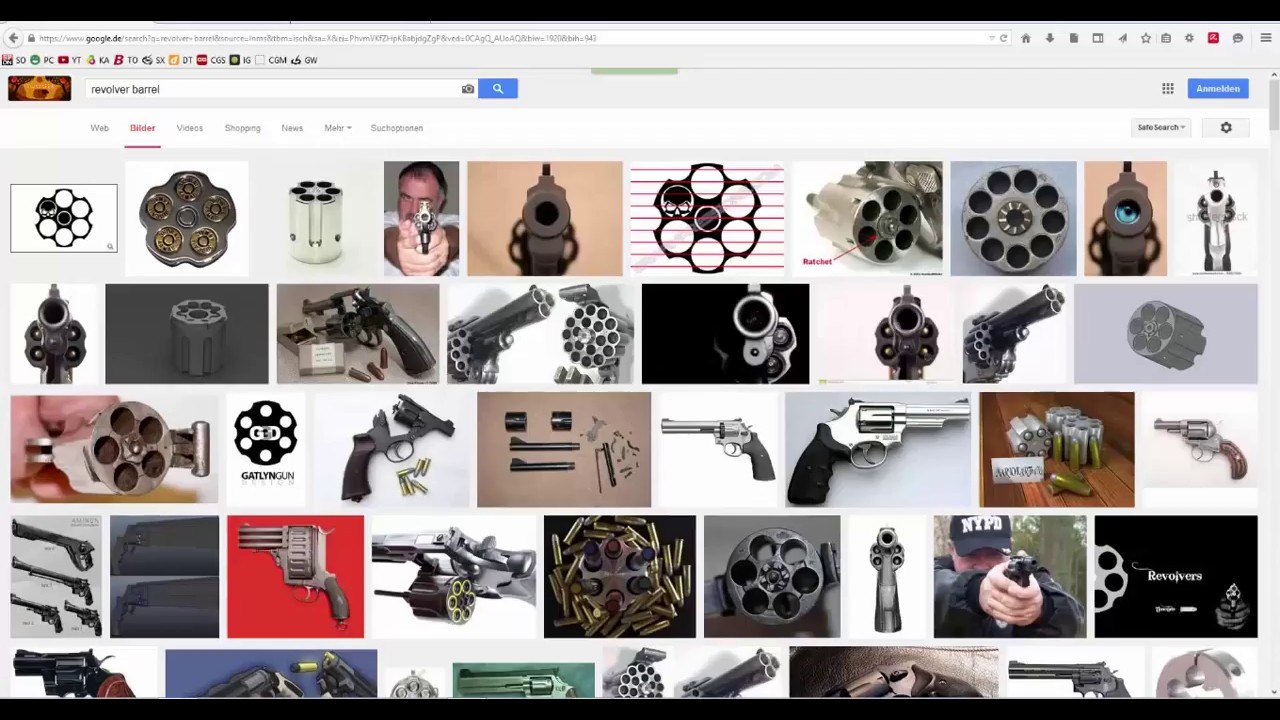Open the red background pepperbox pistol image

click(x=295, y=576)
